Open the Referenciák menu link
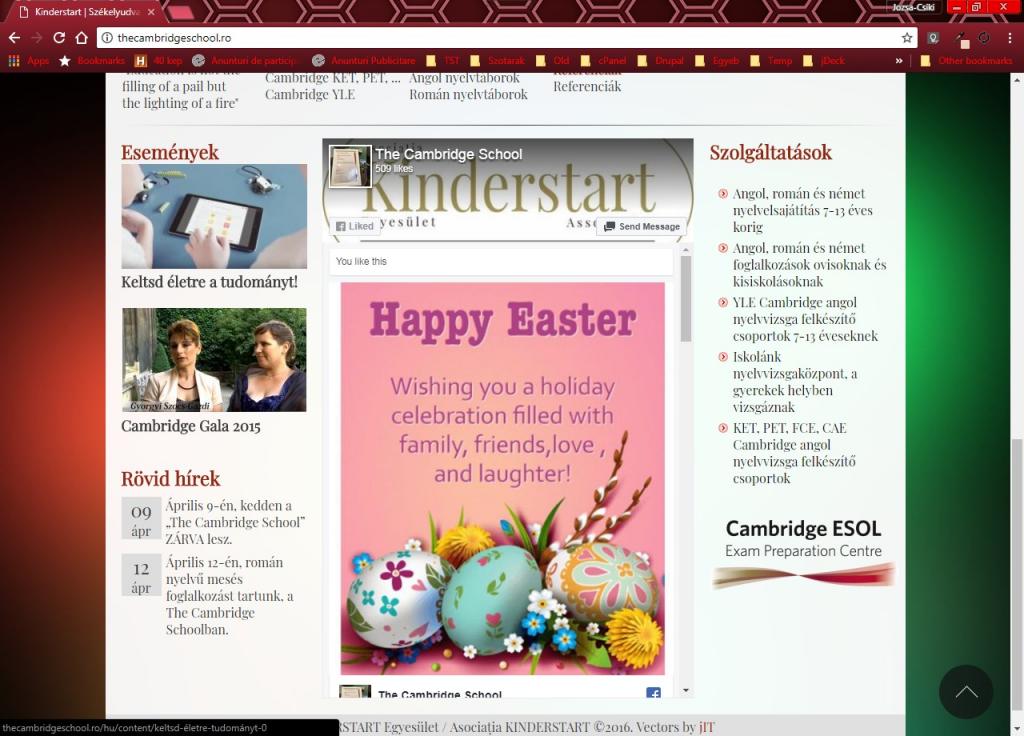This screenshot has height=736, width=1024. coord(587,86)
